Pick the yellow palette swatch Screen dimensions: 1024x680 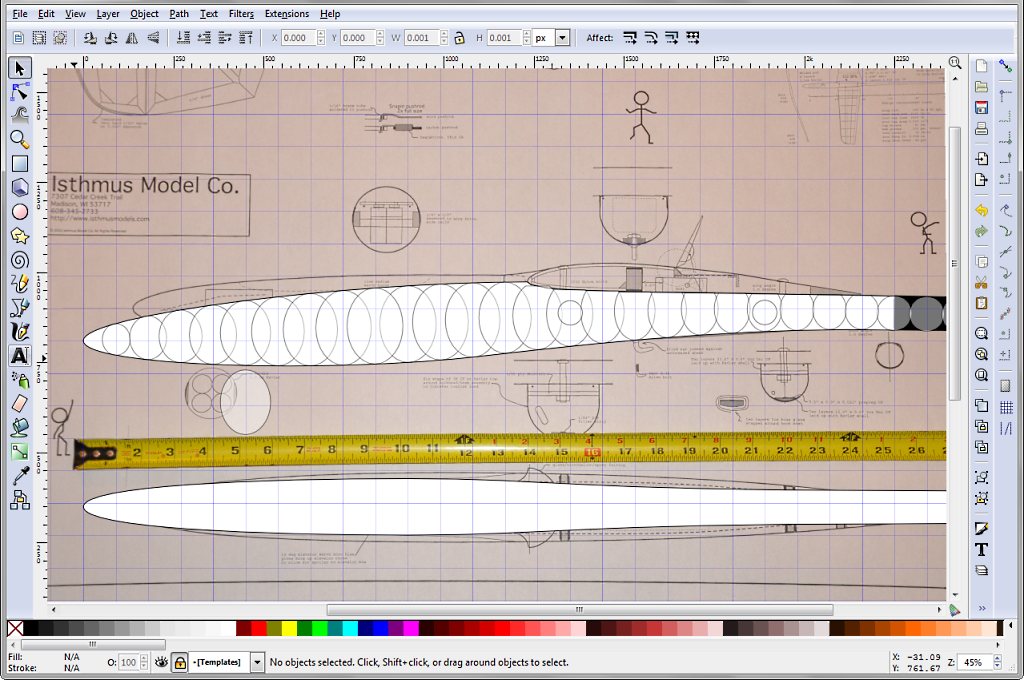pos(289,628)
